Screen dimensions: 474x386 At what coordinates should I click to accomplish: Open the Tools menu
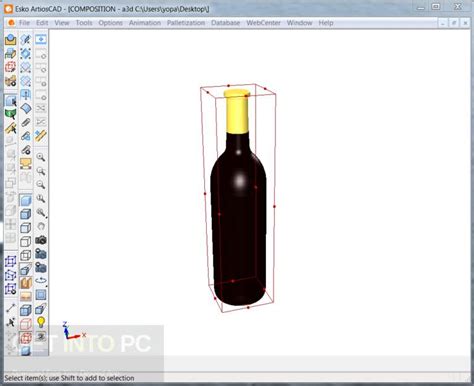coord(84,23)
